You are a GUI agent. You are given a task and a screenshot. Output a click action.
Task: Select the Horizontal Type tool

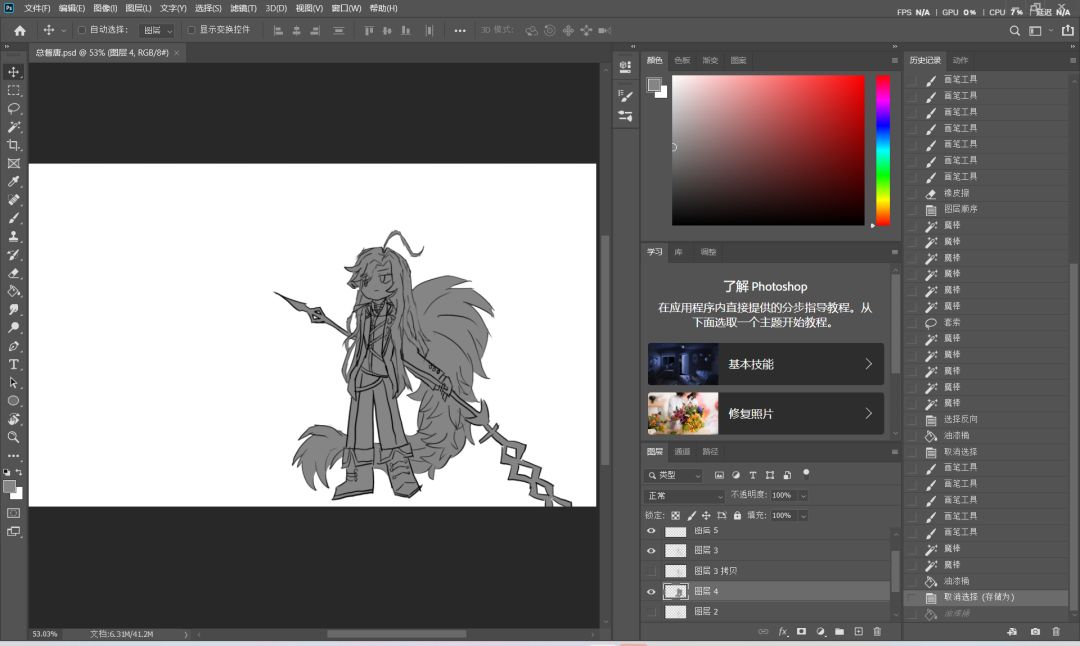[x=14, y=364]
